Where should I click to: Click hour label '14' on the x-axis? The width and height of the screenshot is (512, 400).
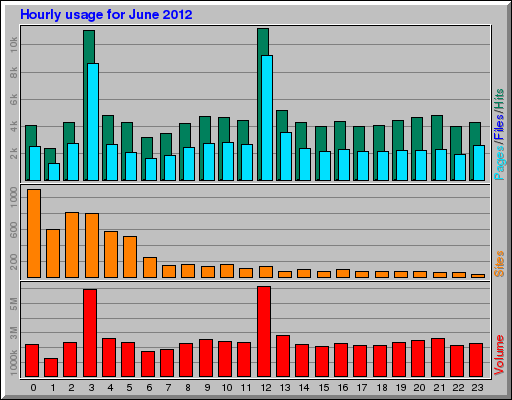pos(304,388)
